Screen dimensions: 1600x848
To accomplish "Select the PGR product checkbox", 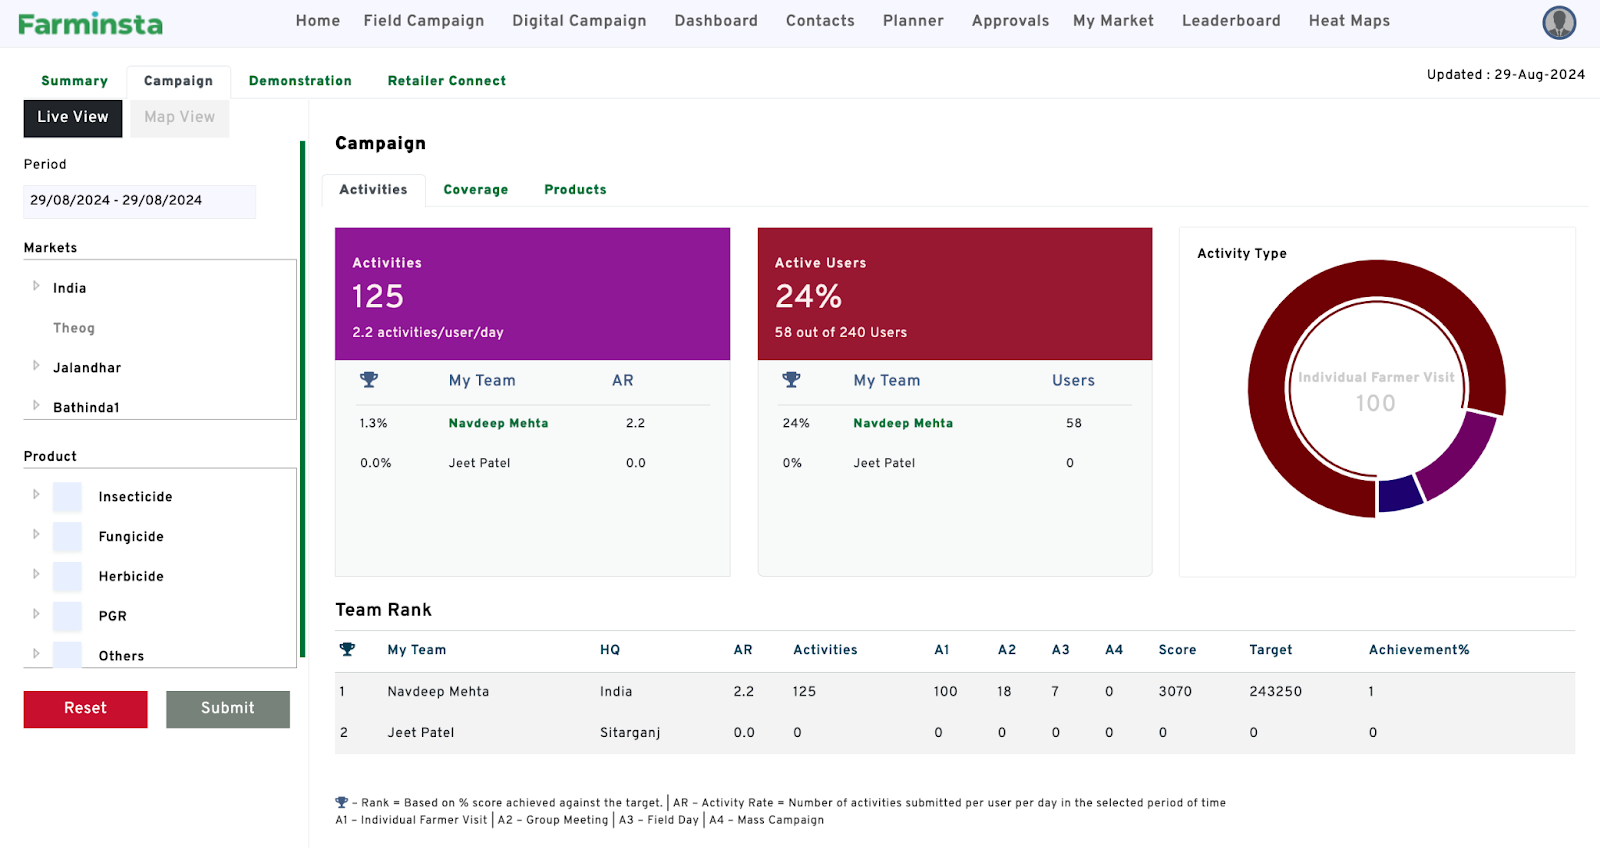I will [x=67, y=616].
